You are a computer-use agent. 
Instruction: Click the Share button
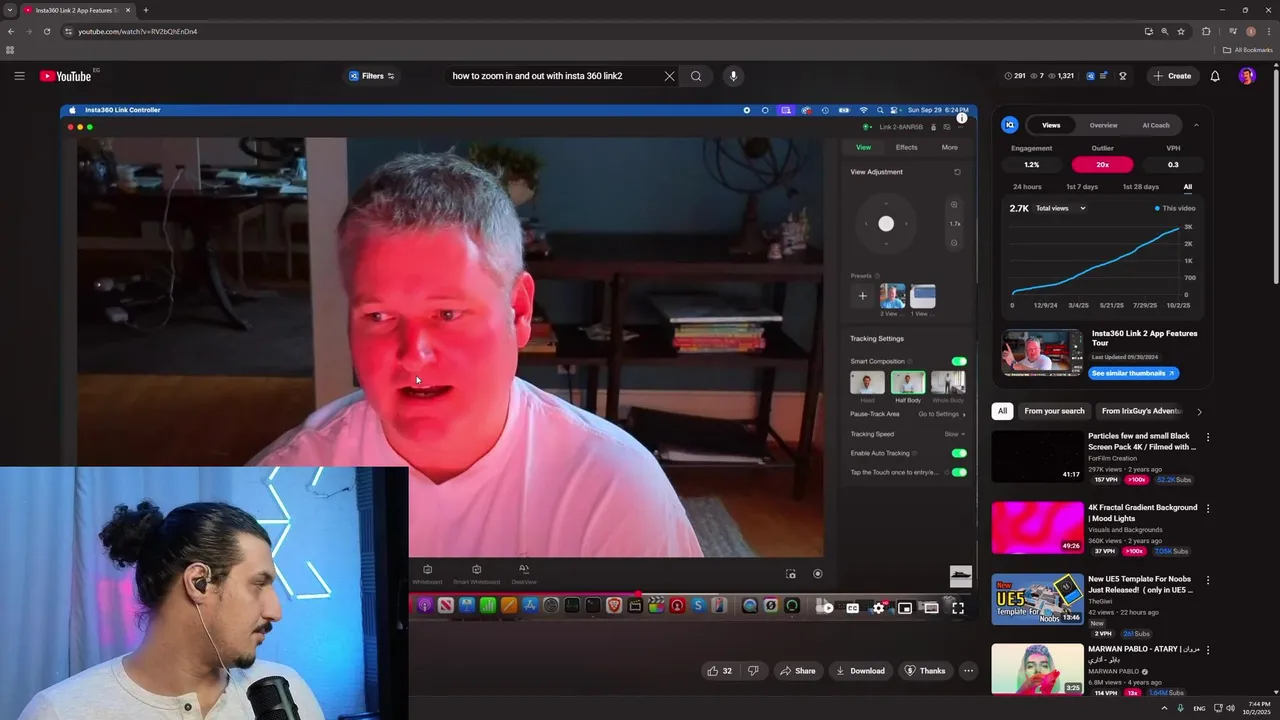pos(797,671)
